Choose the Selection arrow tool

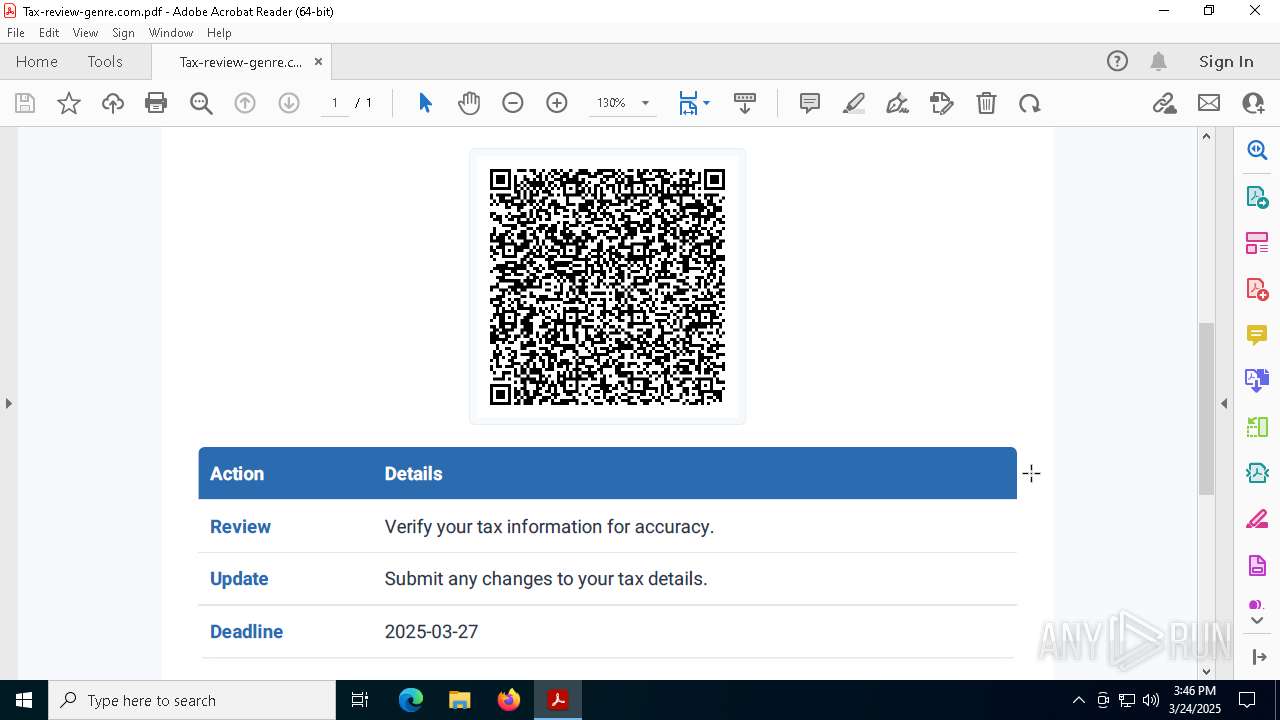[x=425, y=103]
